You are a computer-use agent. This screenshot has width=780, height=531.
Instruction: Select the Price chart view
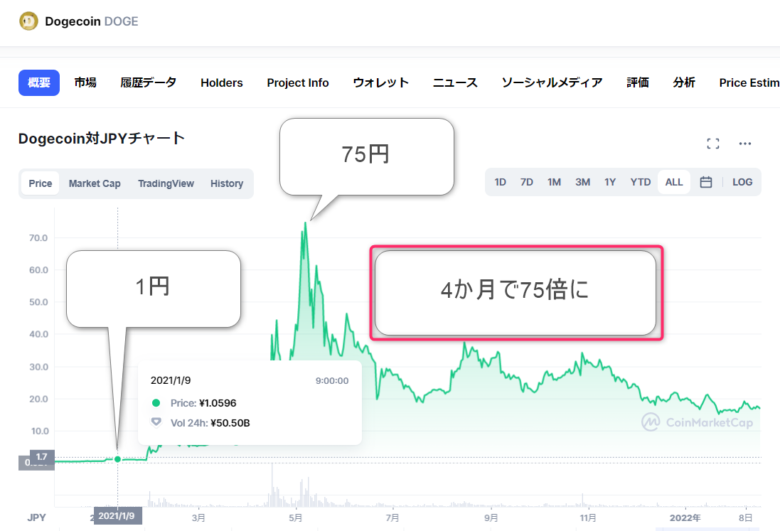[40, 184]
